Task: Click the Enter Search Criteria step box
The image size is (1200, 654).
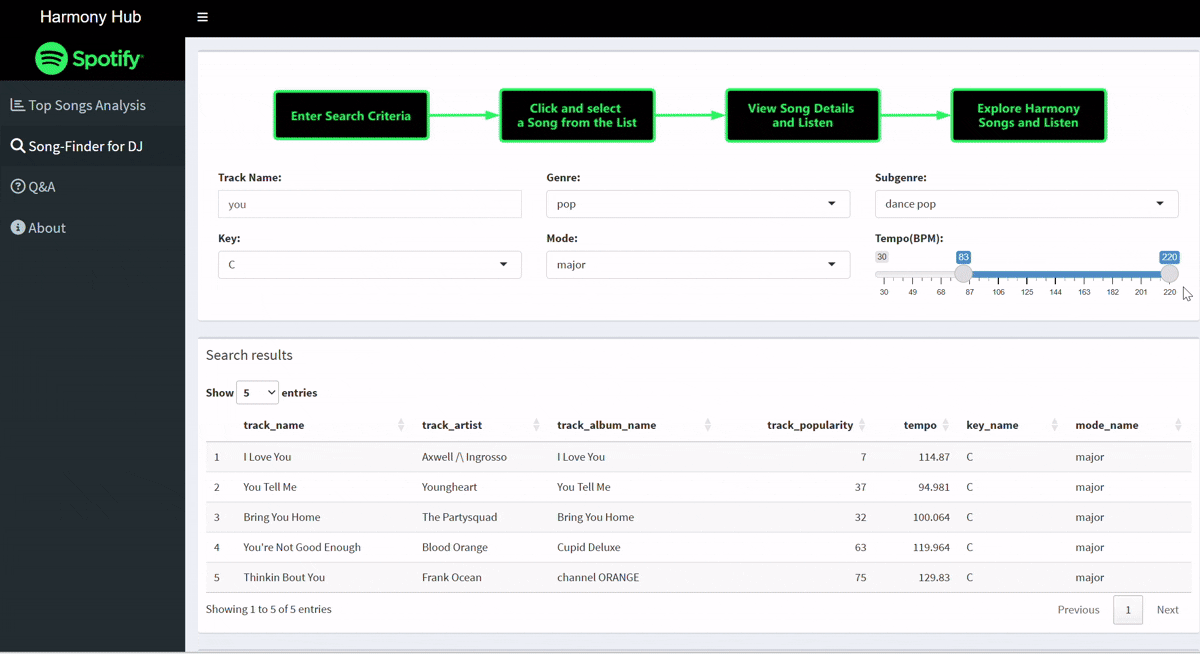Action: pos(351,116)
